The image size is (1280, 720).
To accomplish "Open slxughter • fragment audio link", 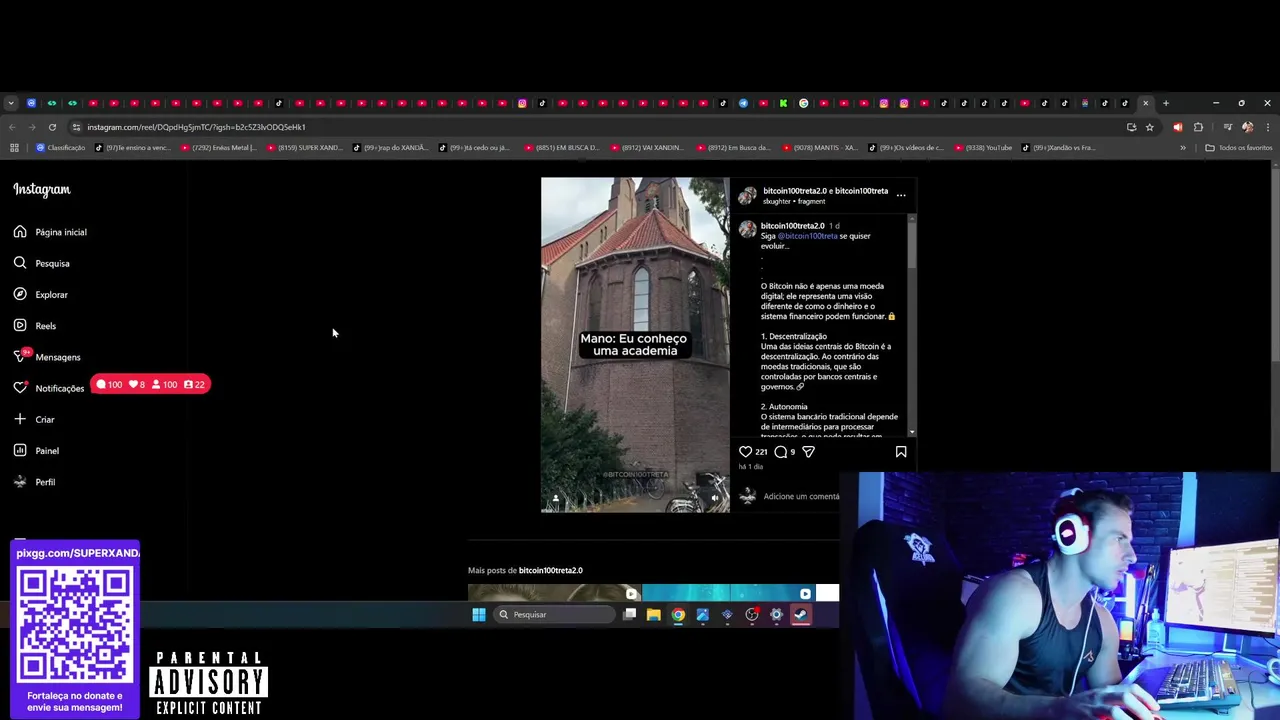I will (794, 201).
